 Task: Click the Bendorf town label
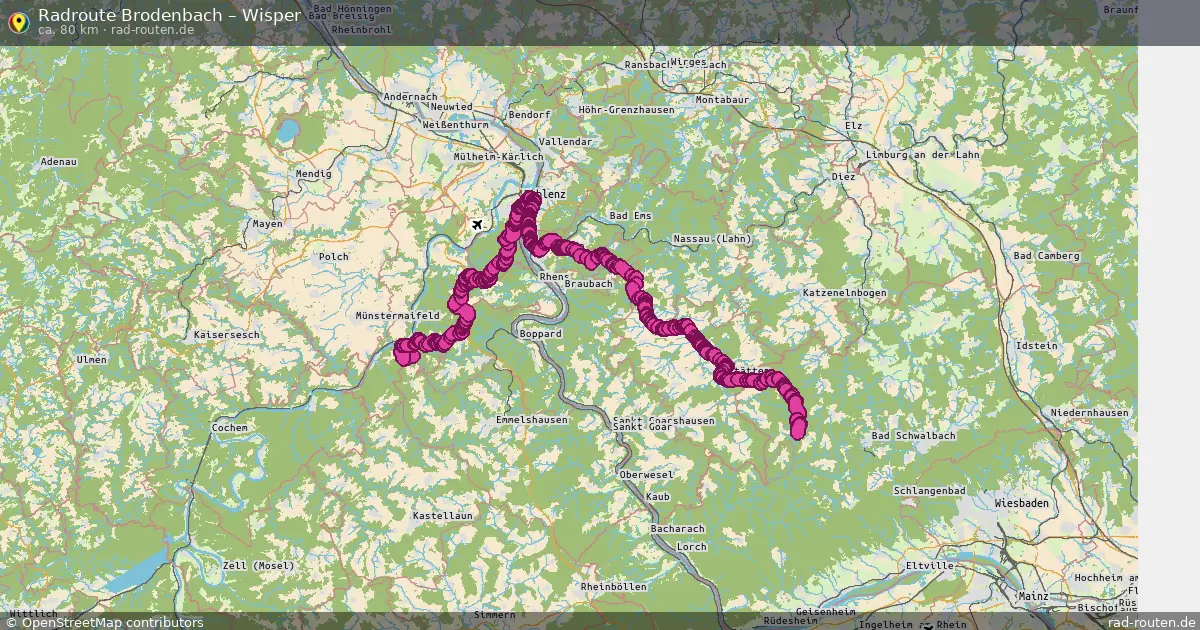coord(530,115)
